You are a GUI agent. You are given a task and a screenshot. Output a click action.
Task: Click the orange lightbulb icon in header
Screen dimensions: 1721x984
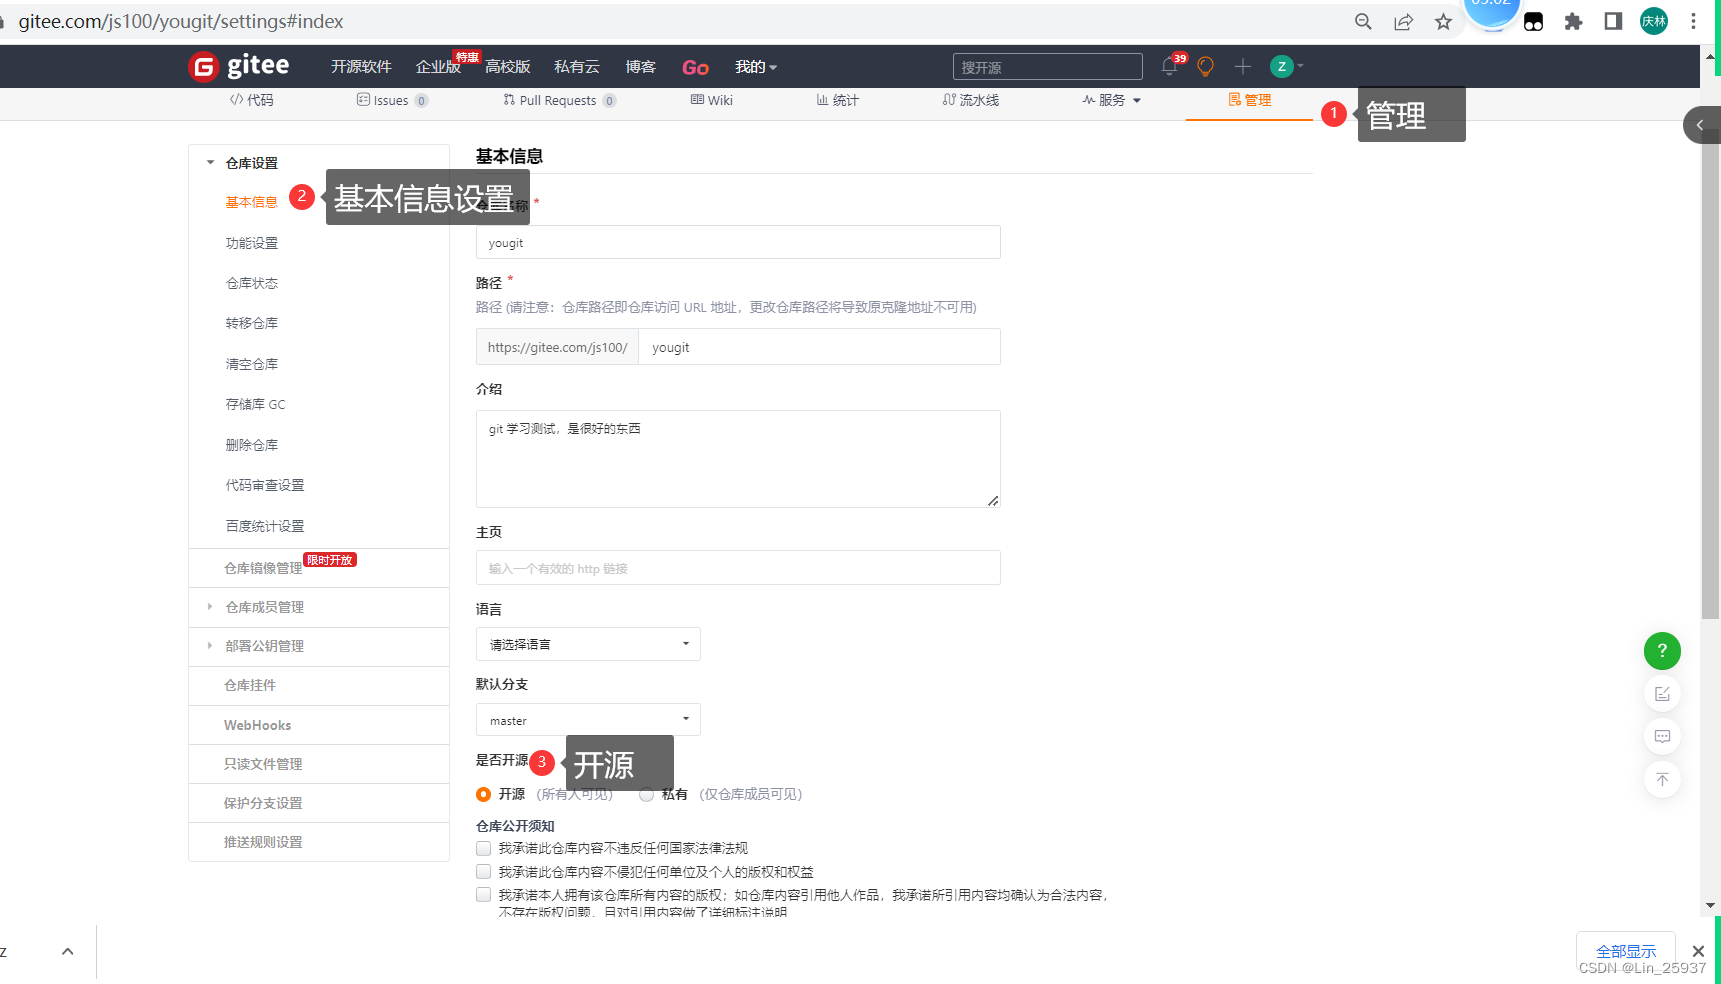pyautogui.click(x=1205, y=67)
